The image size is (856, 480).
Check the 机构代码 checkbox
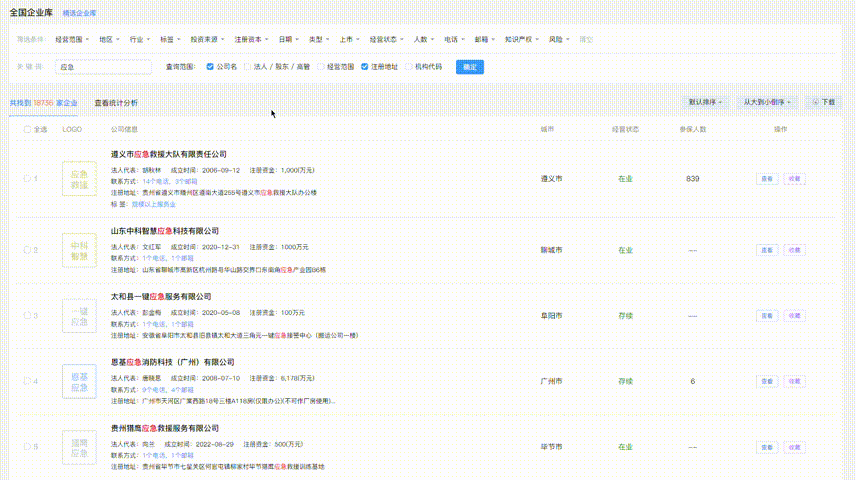(408, 67)
